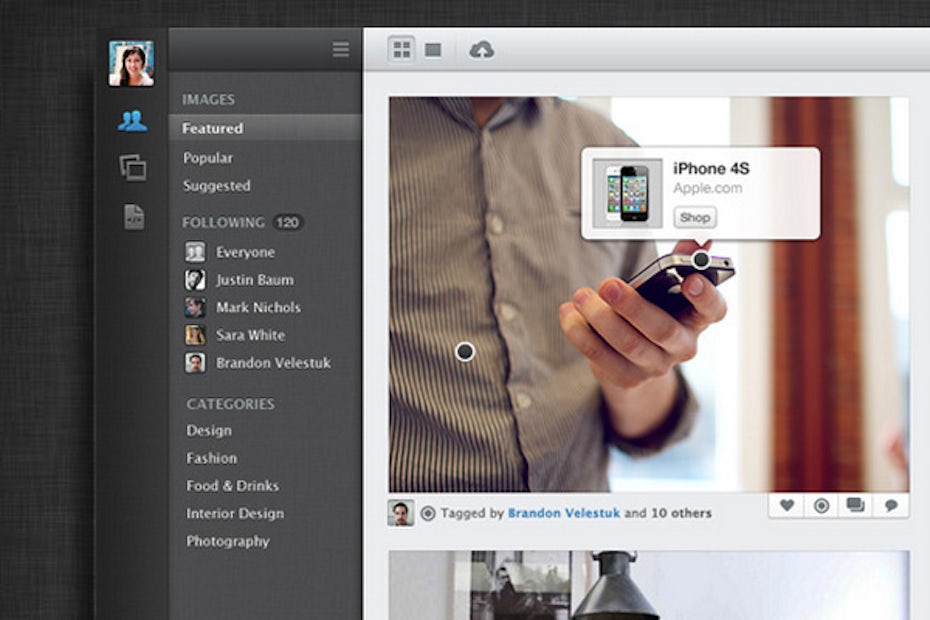930x620 pixels.
Task: Select Popular in the Images section
Action: coord(208,158)
